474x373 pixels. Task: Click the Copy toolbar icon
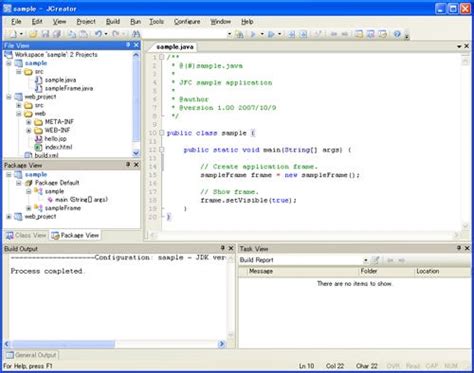72,34
